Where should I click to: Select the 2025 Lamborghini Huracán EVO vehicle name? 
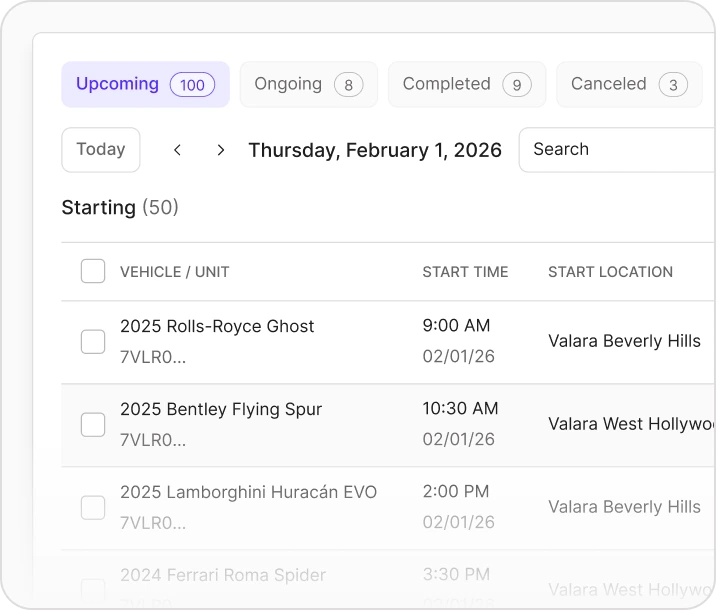pos(248,492)
